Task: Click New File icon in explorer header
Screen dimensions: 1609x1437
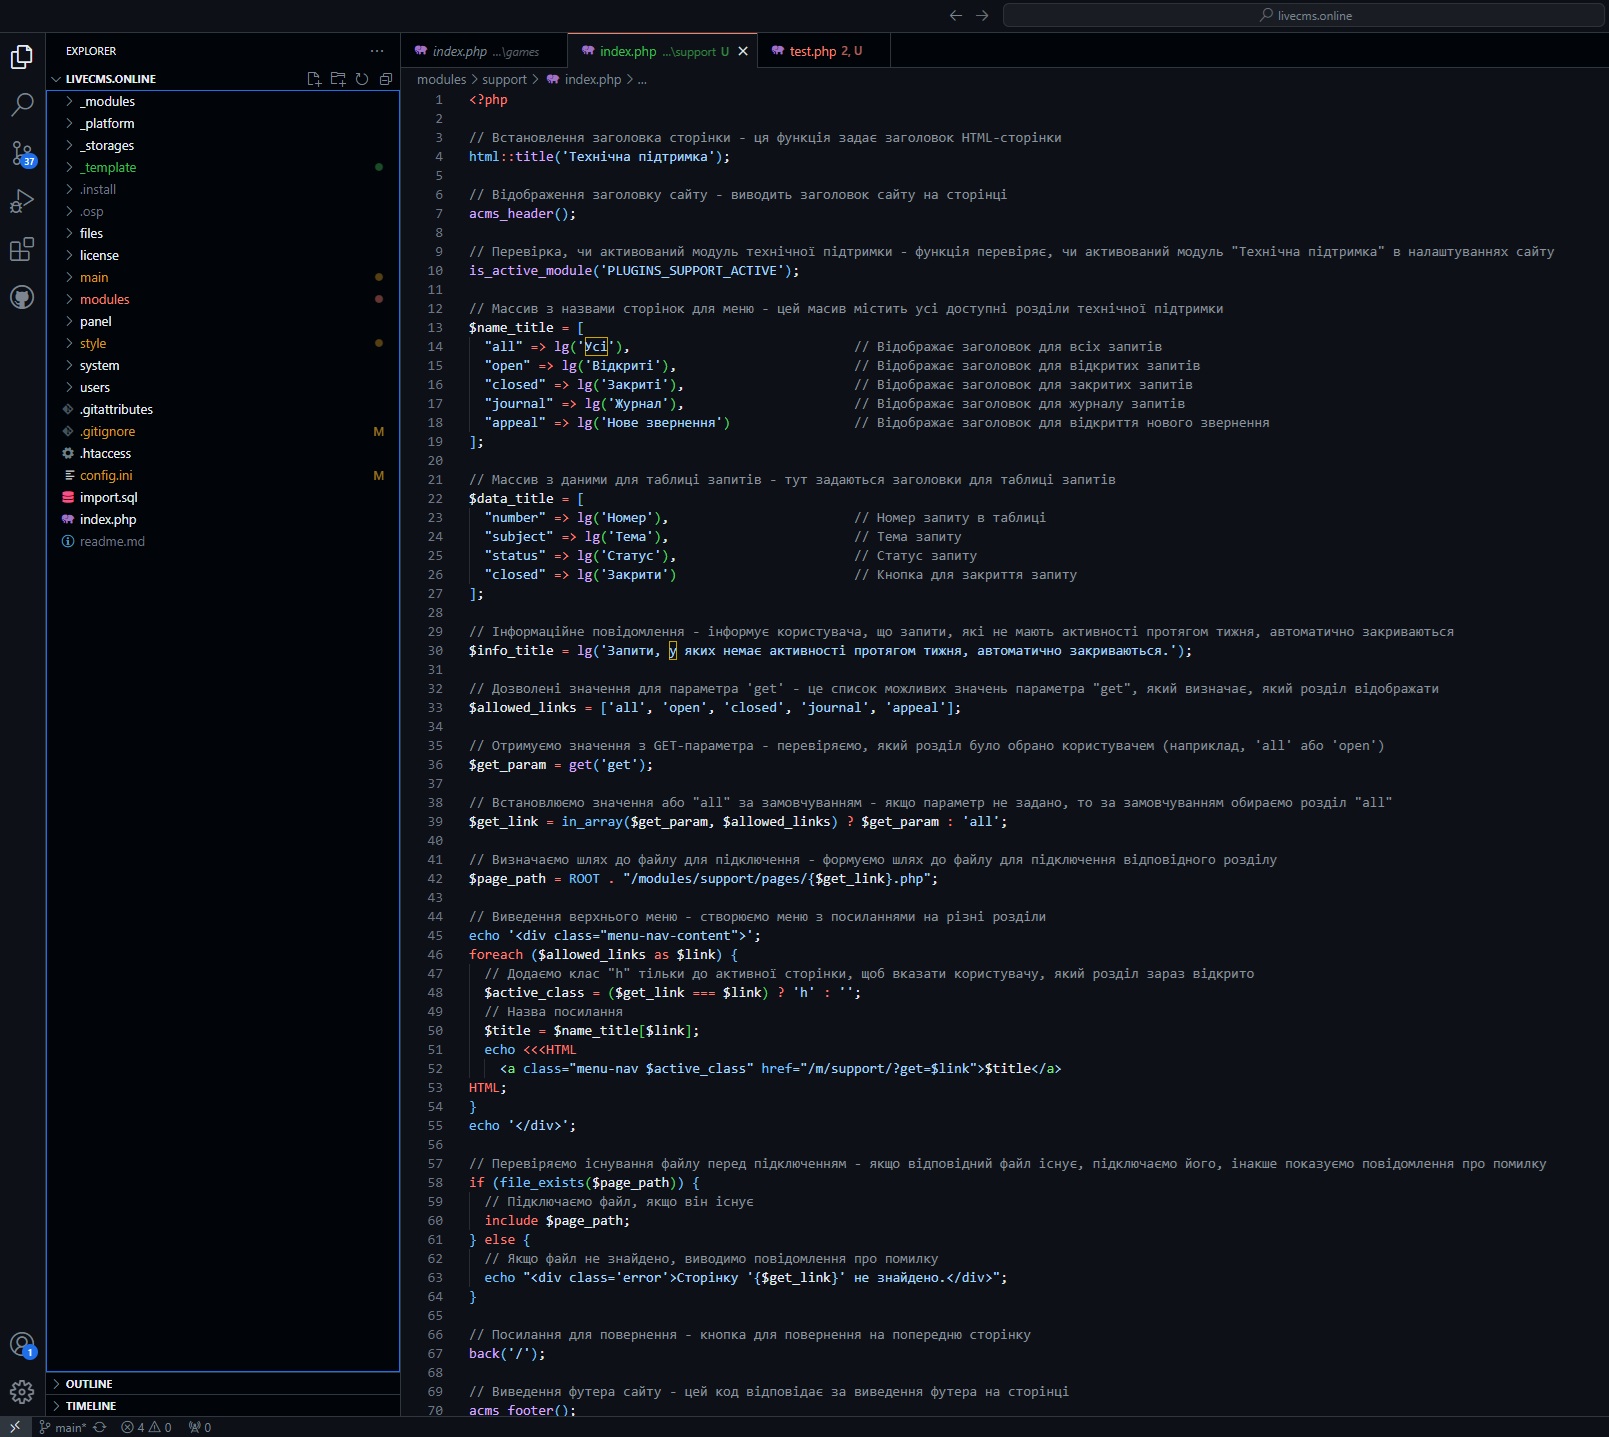Action: tap(314, 79)
